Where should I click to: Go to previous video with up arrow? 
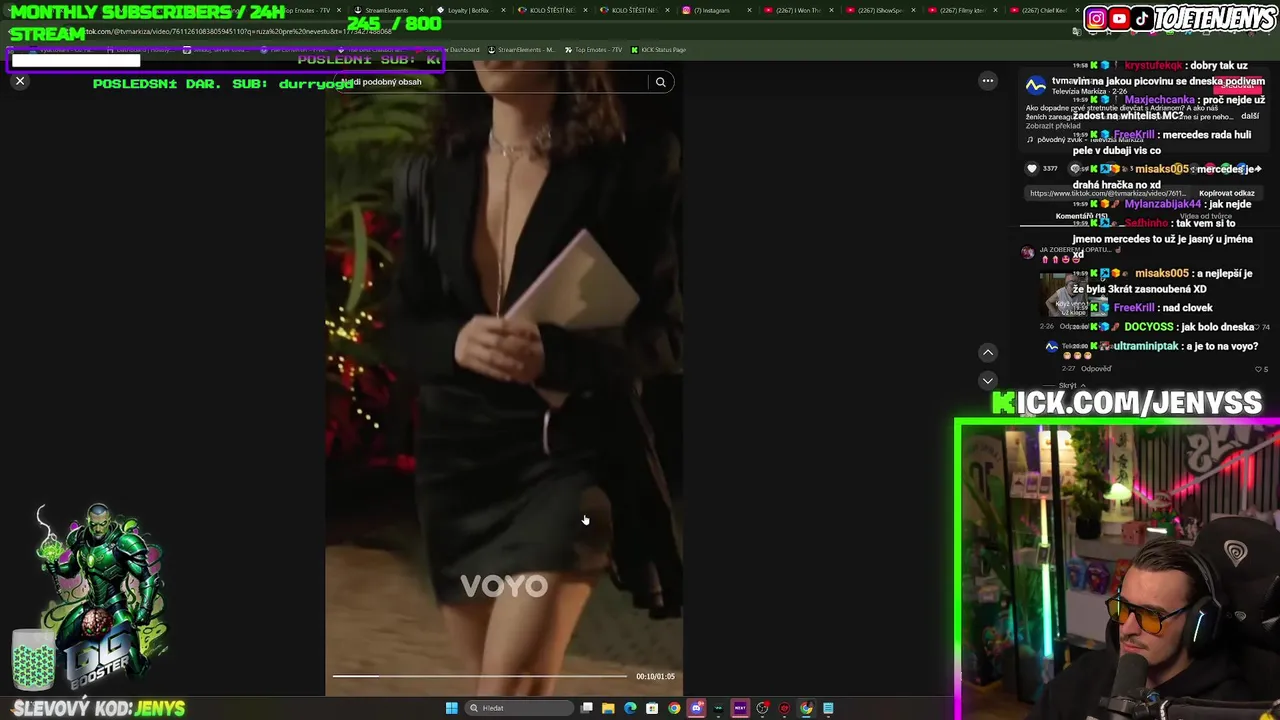pos(988,352)
